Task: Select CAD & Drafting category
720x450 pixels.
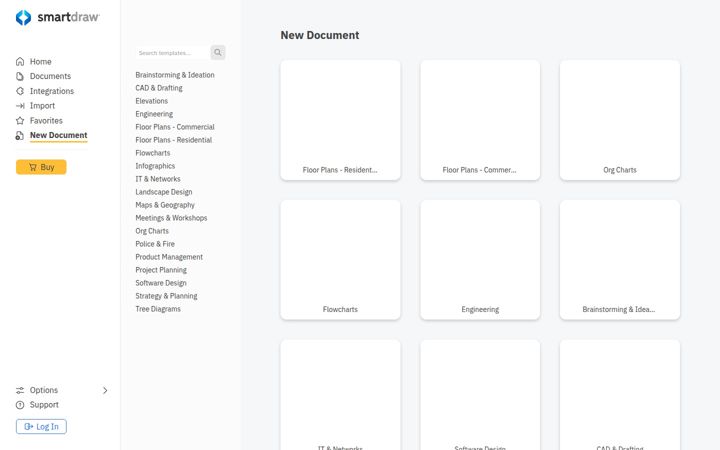Action: point(159,88)
